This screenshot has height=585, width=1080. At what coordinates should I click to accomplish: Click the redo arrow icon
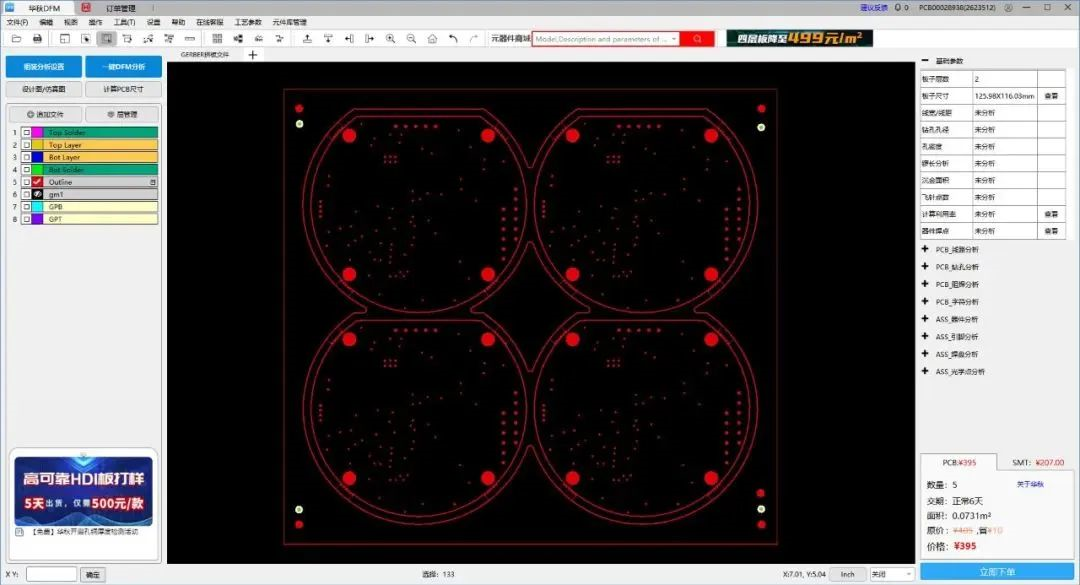[474, 39]
